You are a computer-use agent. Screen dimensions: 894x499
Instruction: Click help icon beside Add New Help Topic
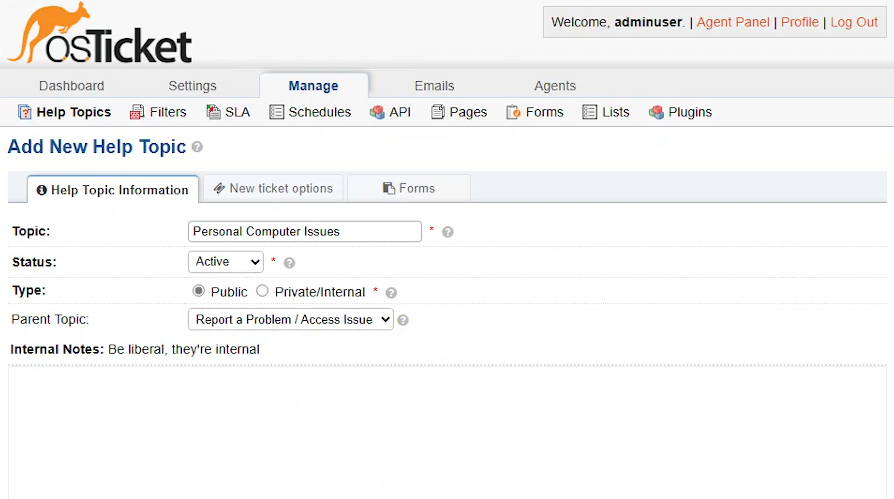pyautogui.click(x=197, y=147)
